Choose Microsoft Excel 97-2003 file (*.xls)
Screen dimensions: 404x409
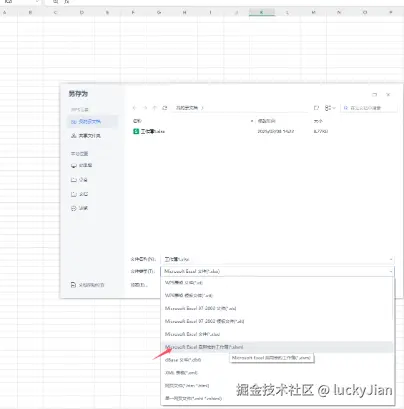(x=277, y=308)
